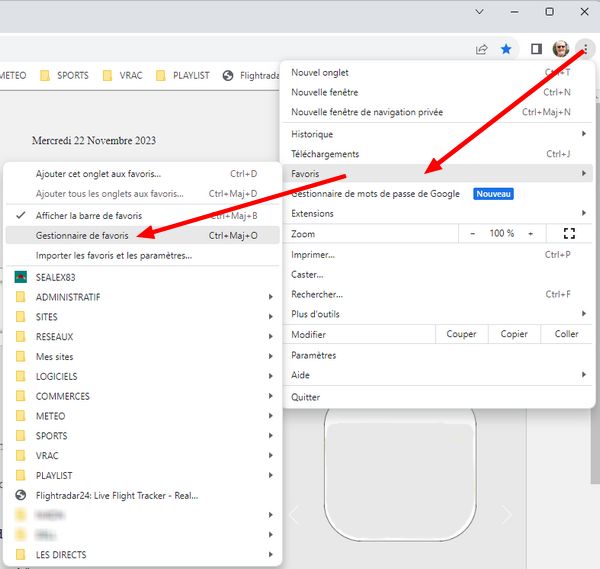Select Caster... menu entry
This screenshot has height=569, width=600.
[438, 274]
